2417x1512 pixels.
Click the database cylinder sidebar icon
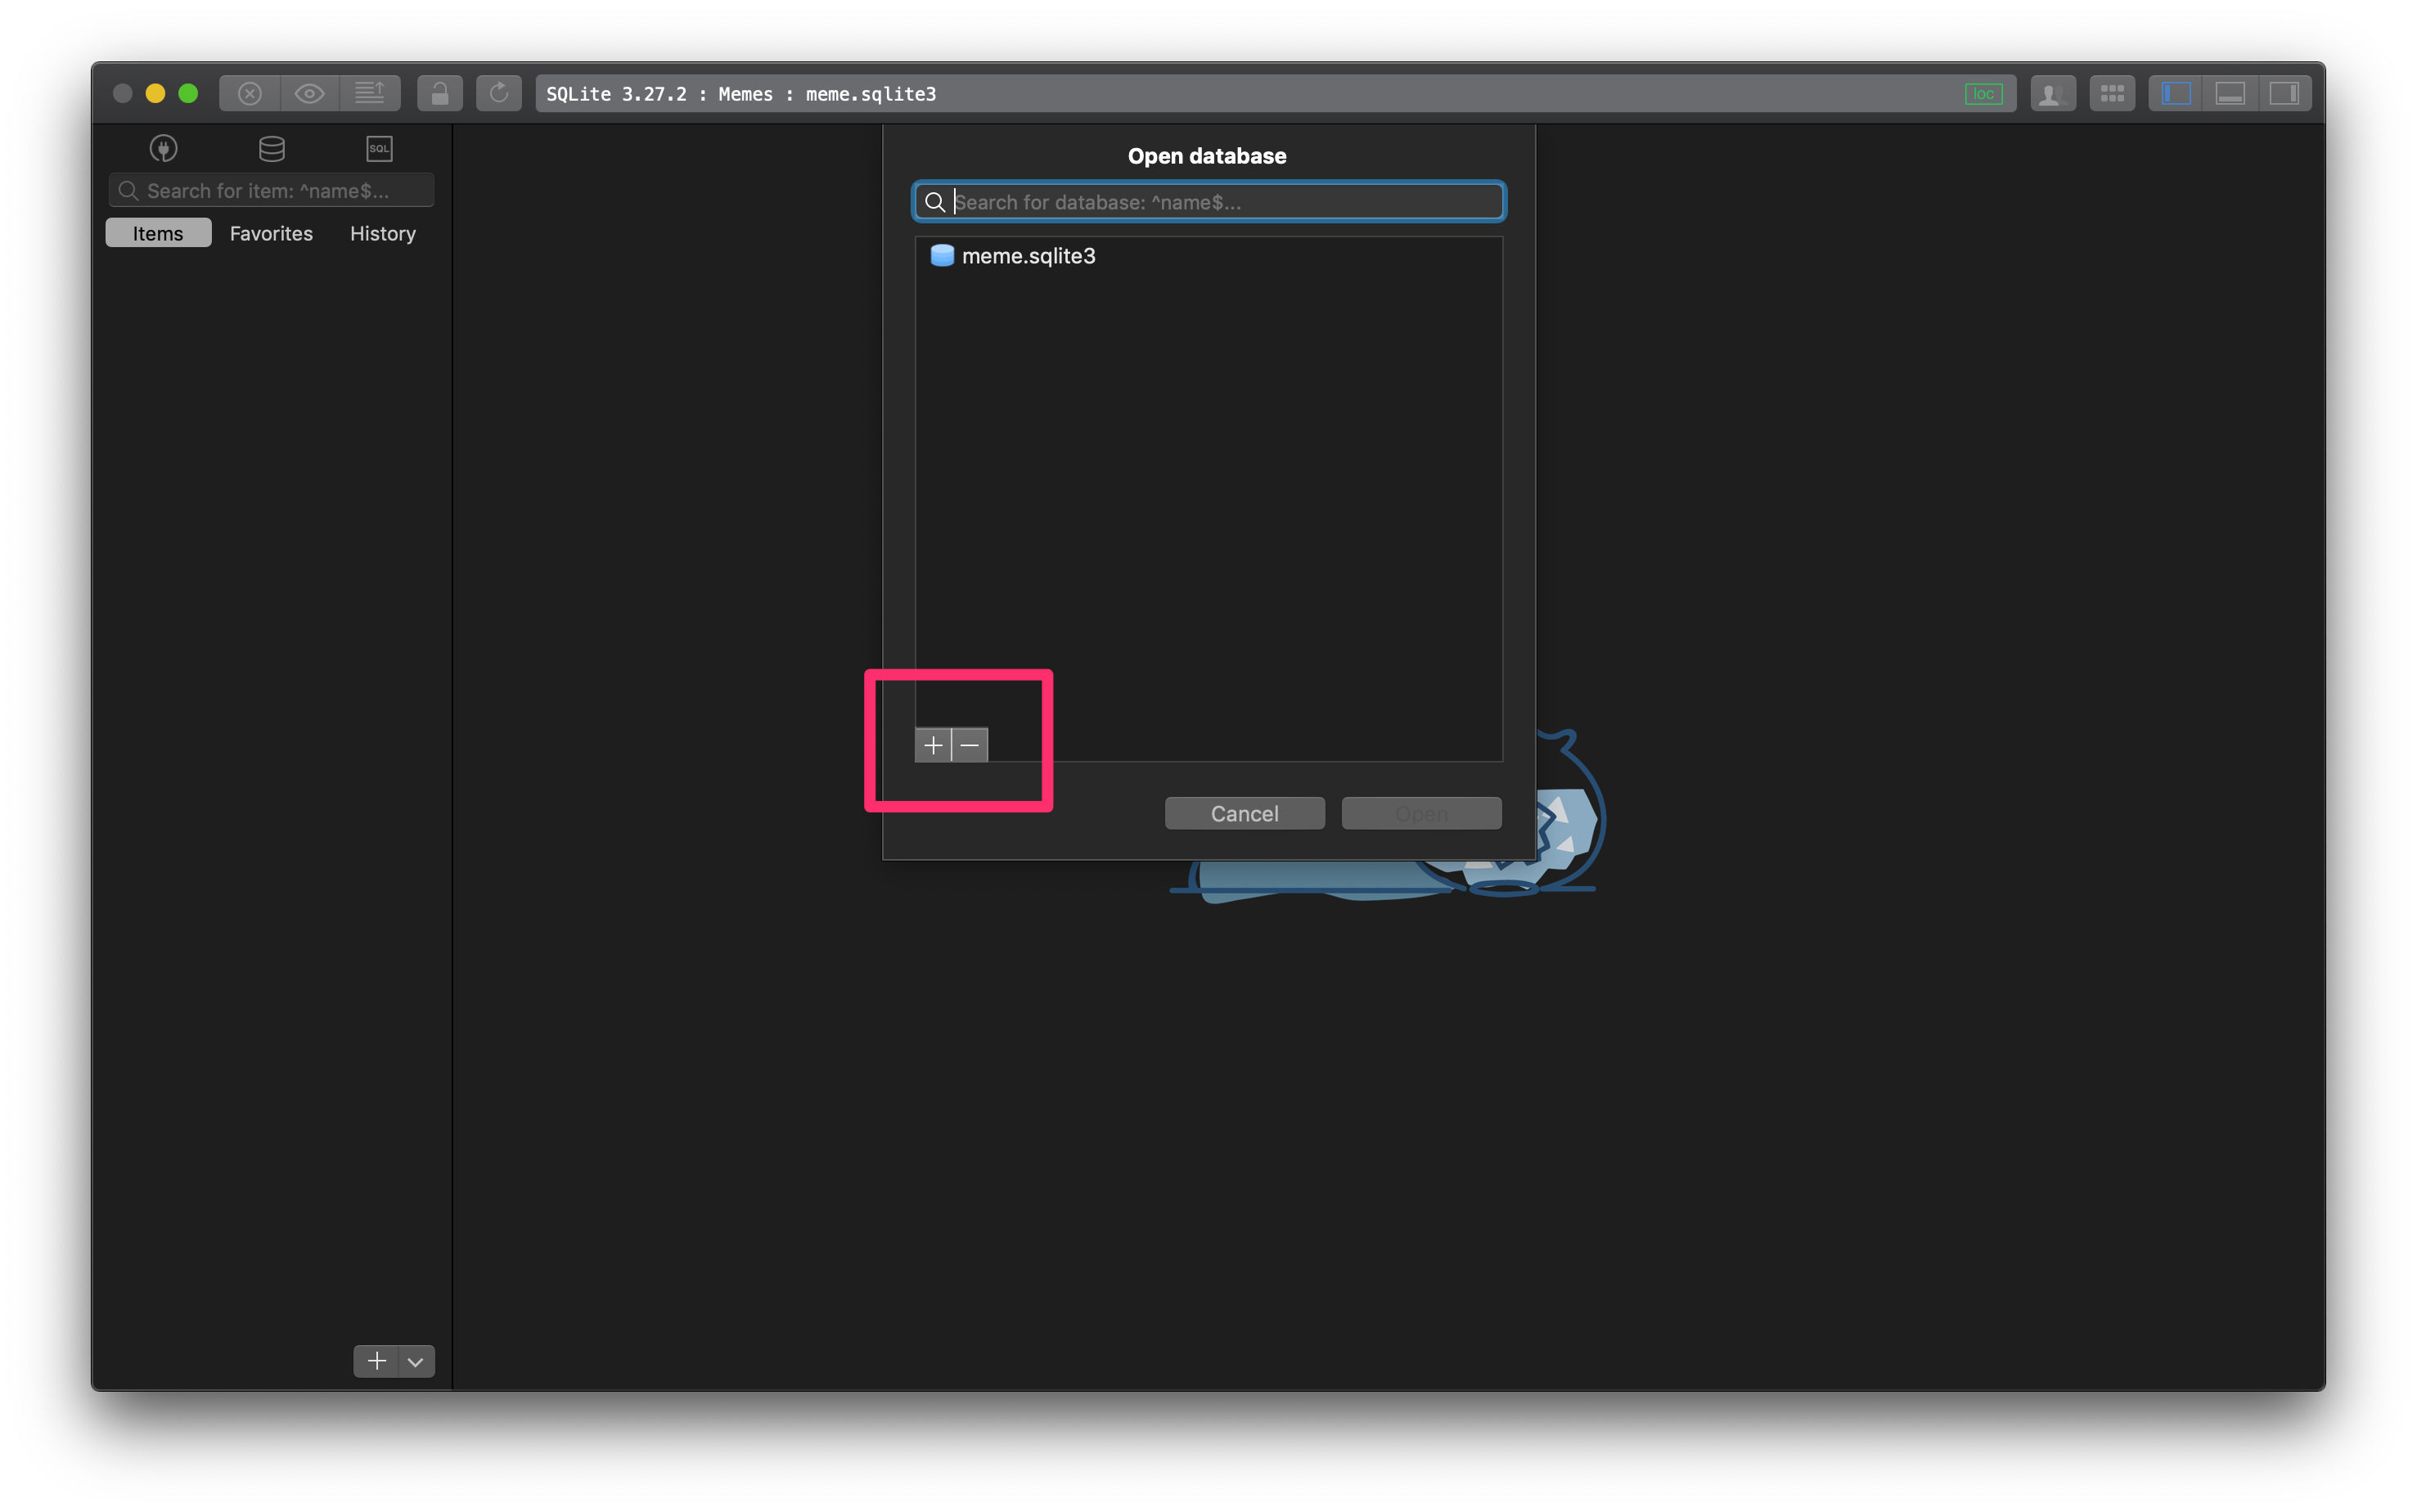pos(271,149)
